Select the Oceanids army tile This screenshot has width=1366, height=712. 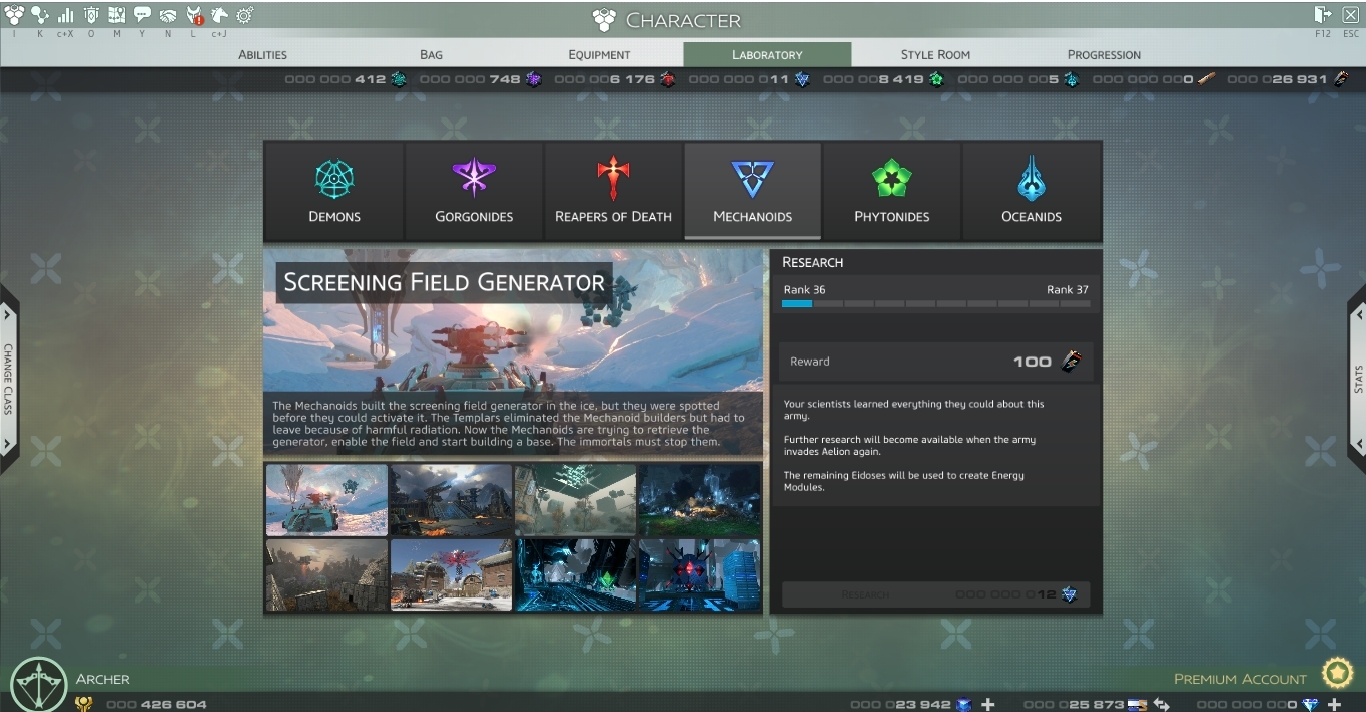click(1031, 191)
